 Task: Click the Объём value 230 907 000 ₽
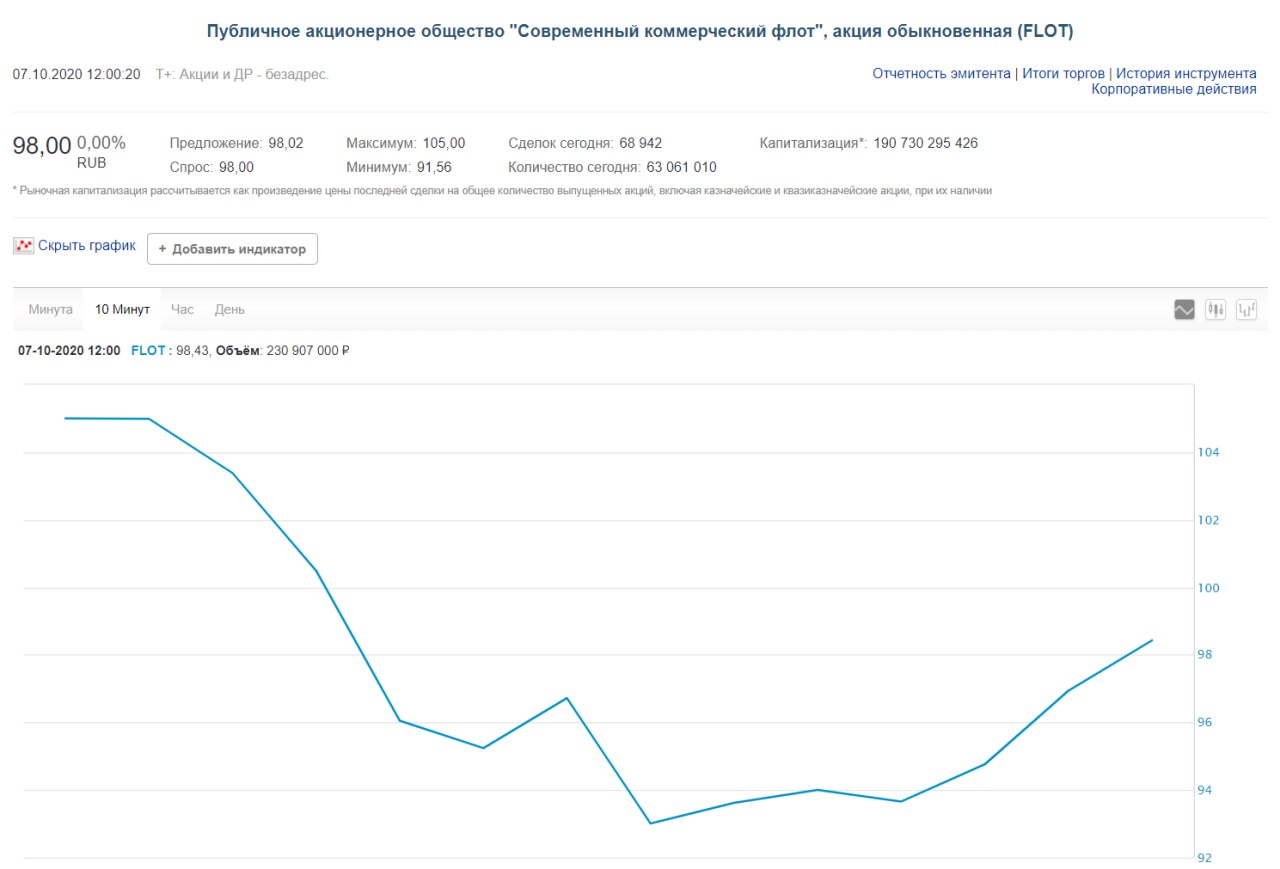pos(306,351)
